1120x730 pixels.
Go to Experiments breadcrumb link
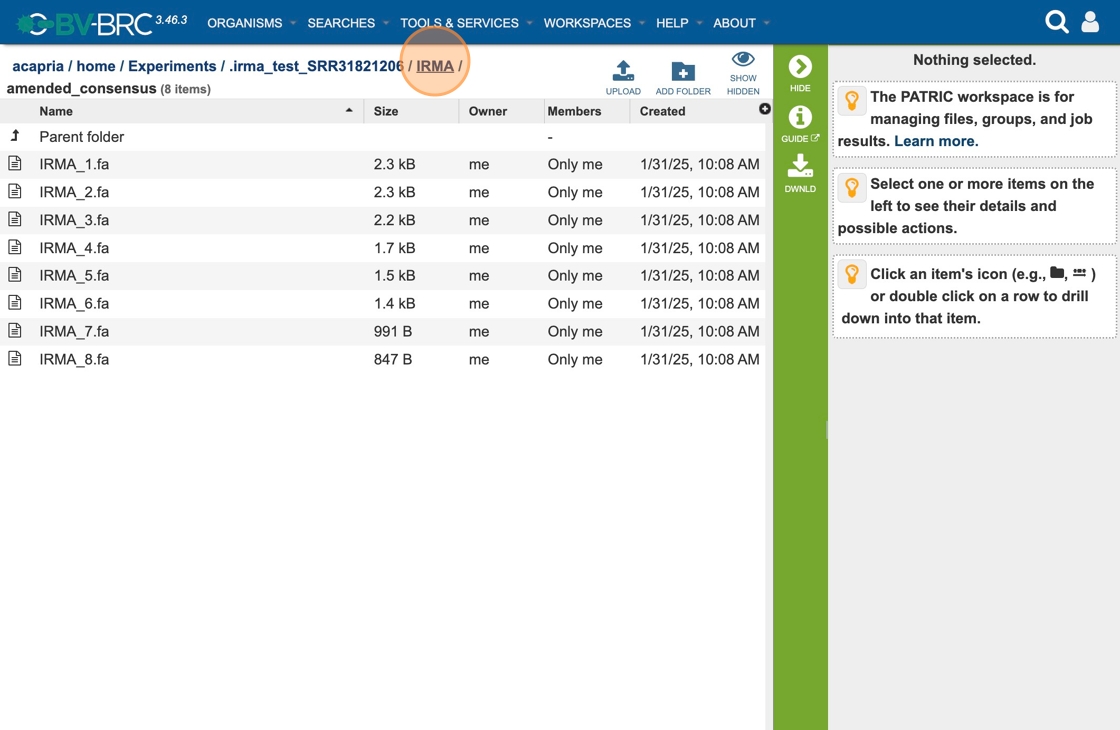click(x=172, y=66)
